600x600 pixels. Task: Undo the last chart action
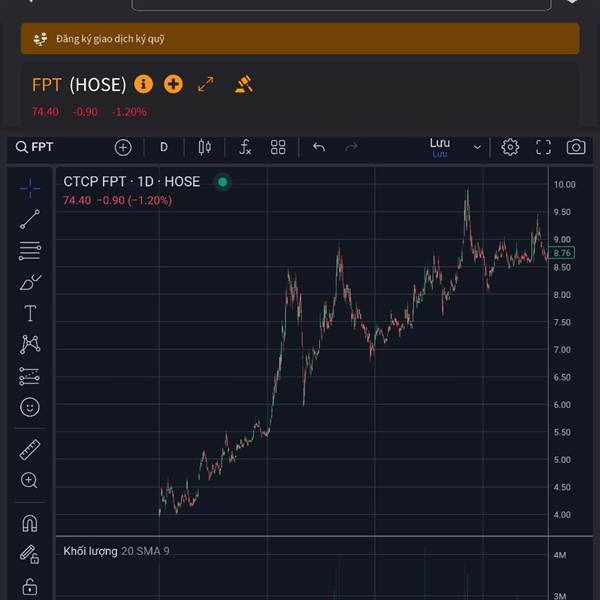[319, 147]
